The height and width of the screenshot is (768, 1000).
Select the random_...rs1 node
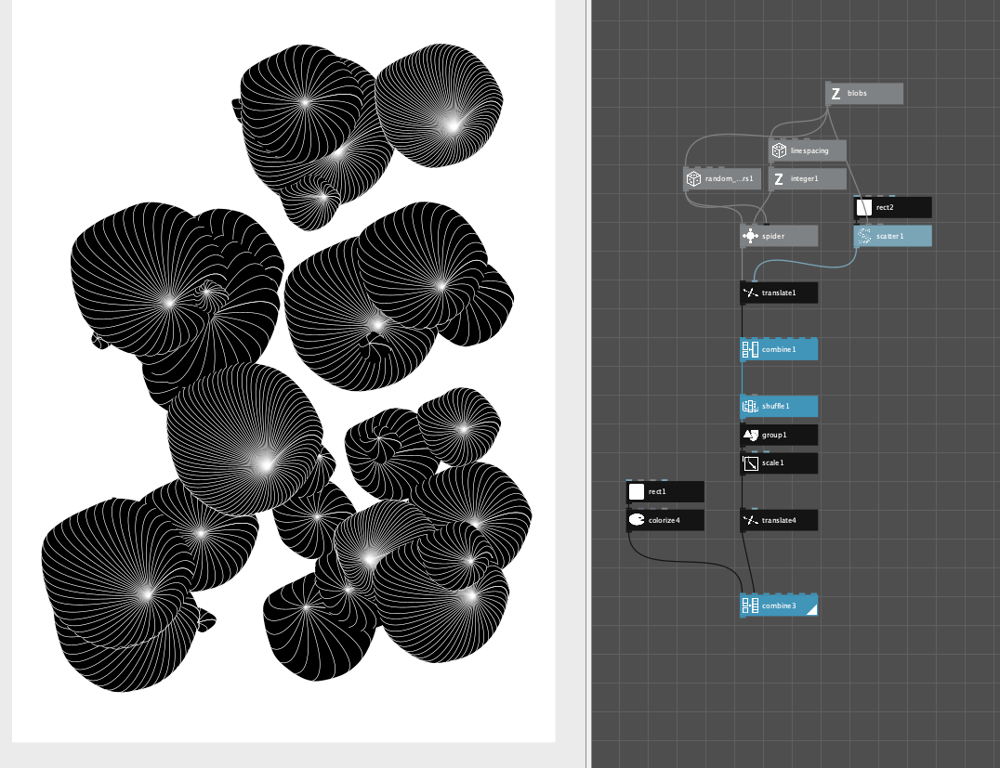click(722, 179)
